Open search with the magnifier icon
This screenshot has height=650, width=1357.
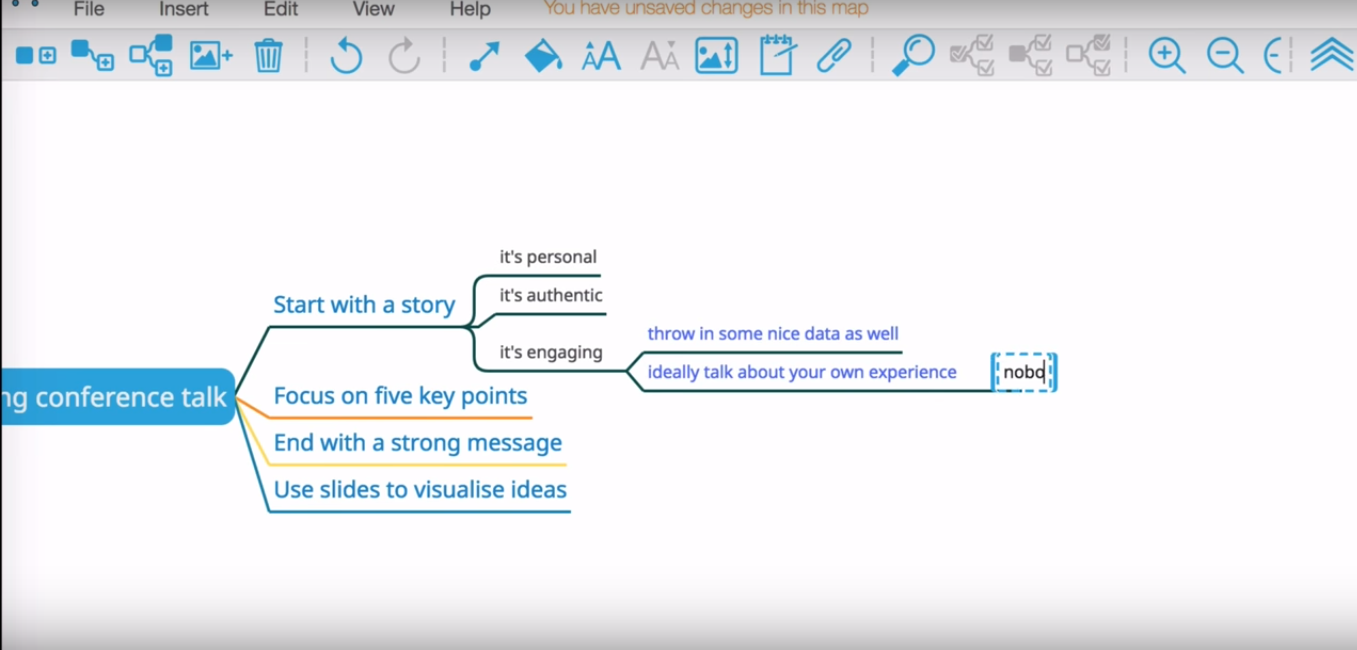[912, 55]
